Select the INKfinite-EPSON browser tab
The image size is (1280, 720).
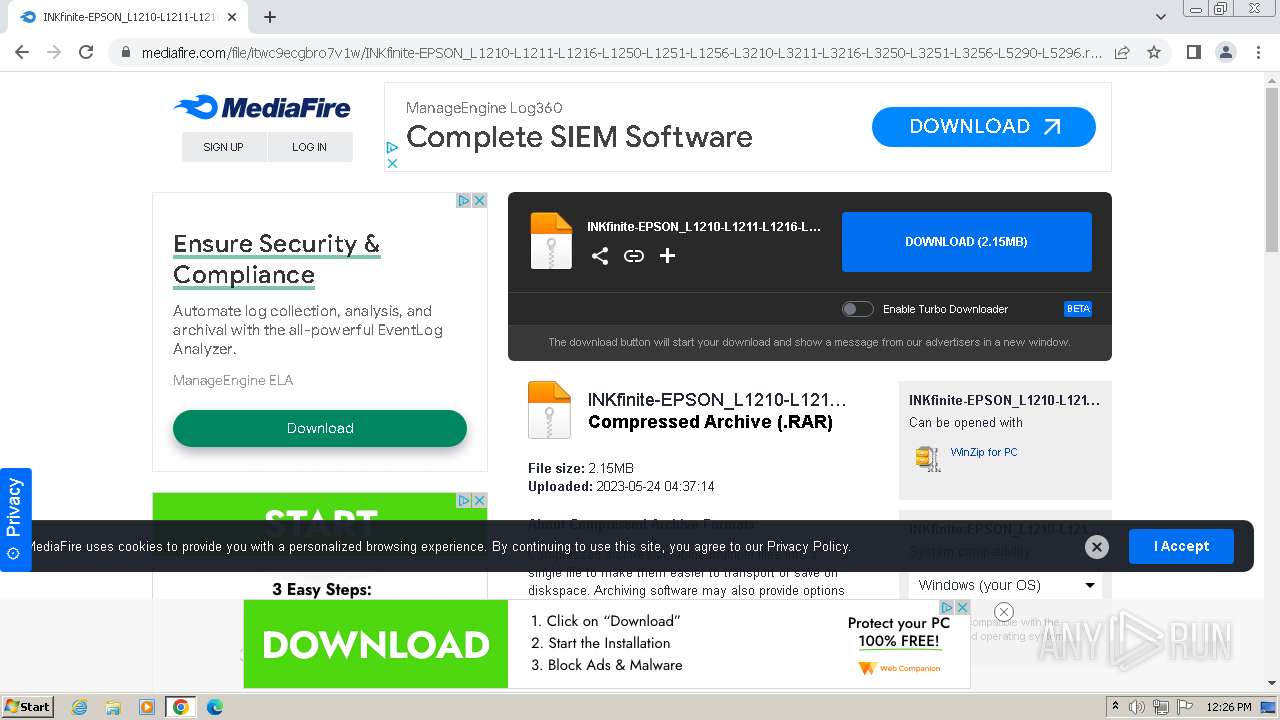click(130, 17)
